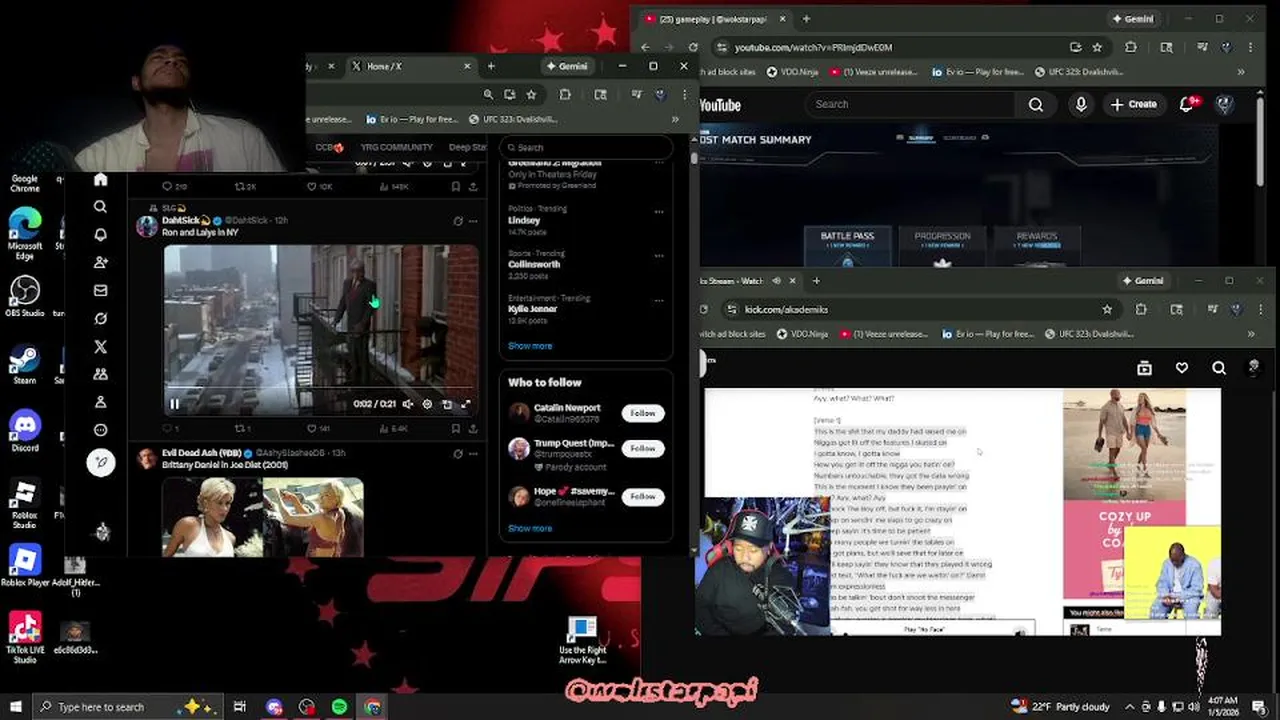Open more options on DahtSick post
This screenshot has width=1280, height=720.
click(473, 220)
